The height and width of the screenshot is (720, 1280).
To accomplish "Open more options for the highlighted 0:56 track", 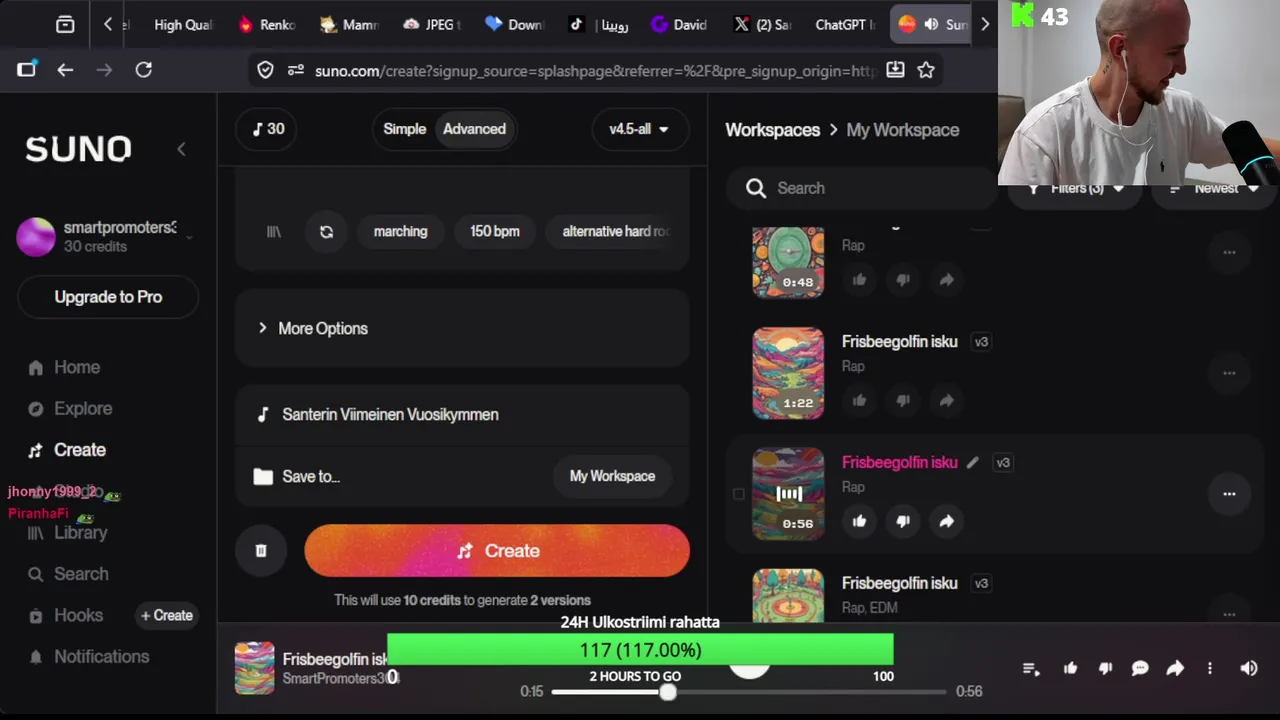I will tap(1229, 494).
